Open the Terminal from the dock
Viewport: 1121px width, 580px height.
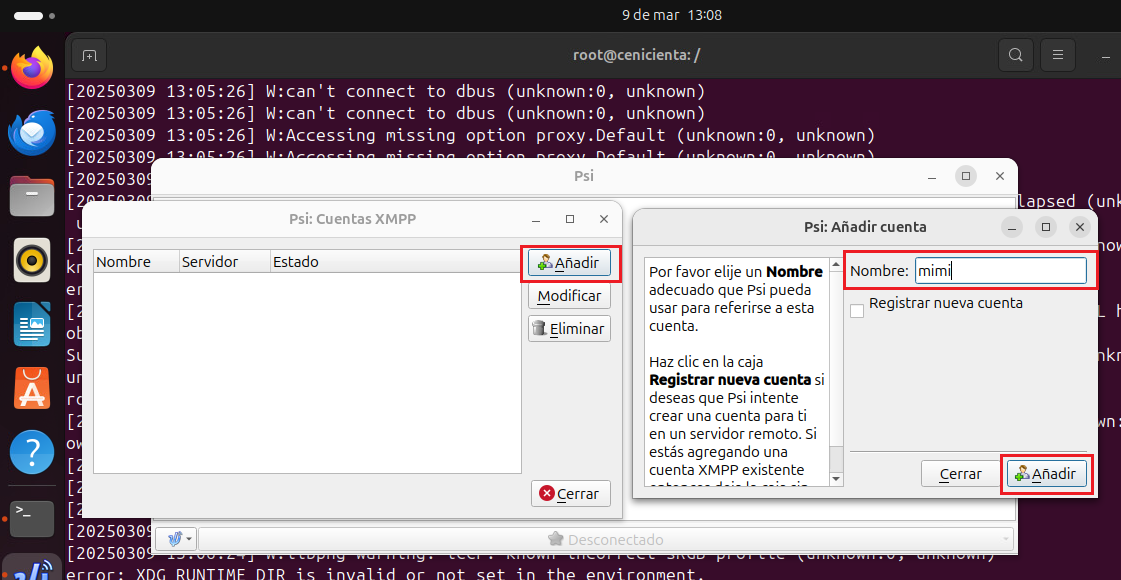31,518
